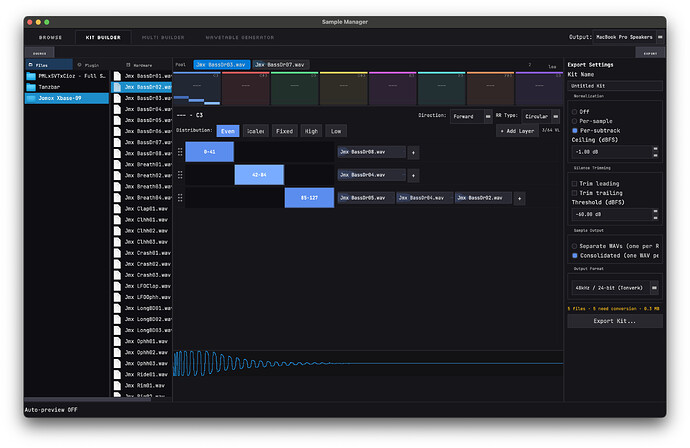The height and width of the screenshot is (448, 690).
Task: Switch to the Browse tab
Action: click(x=50, y=37)
